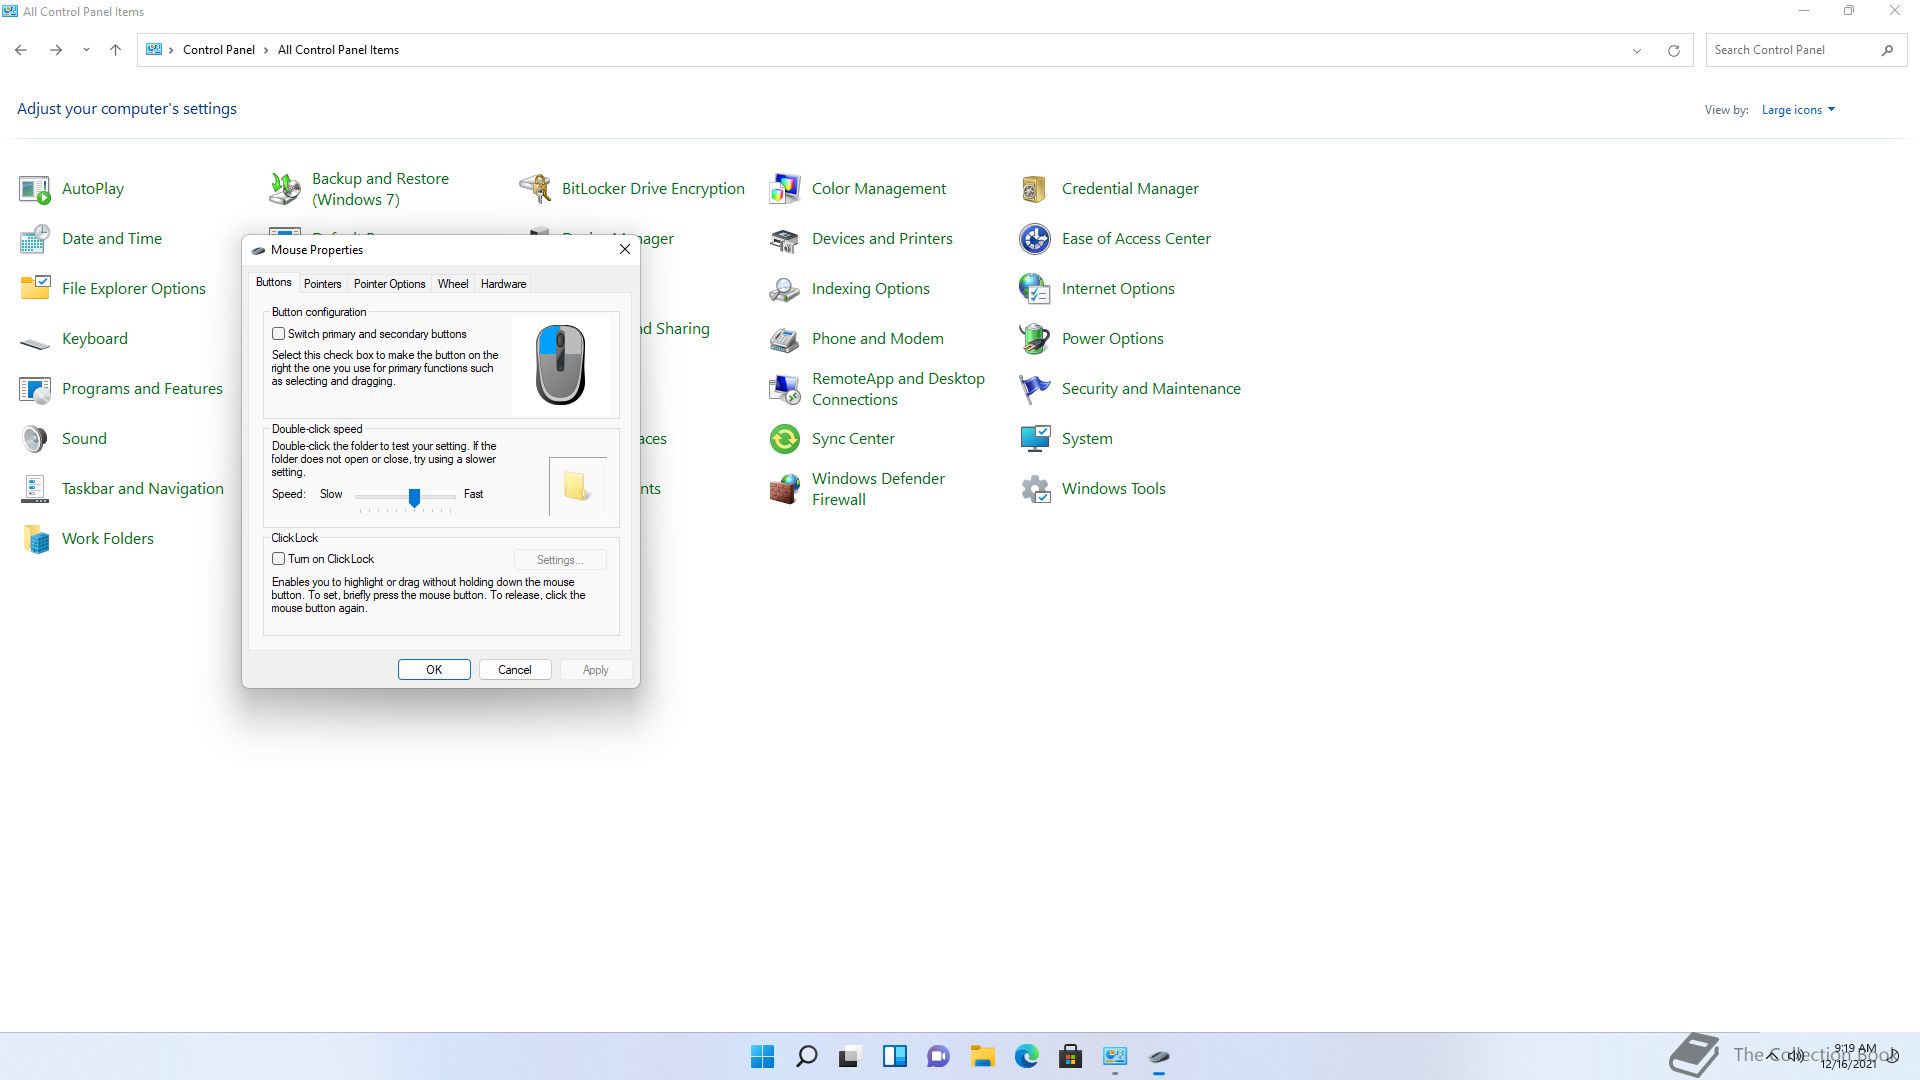Open File Explorer Options icon
1920x1080 pixels.
coord(35,289)
